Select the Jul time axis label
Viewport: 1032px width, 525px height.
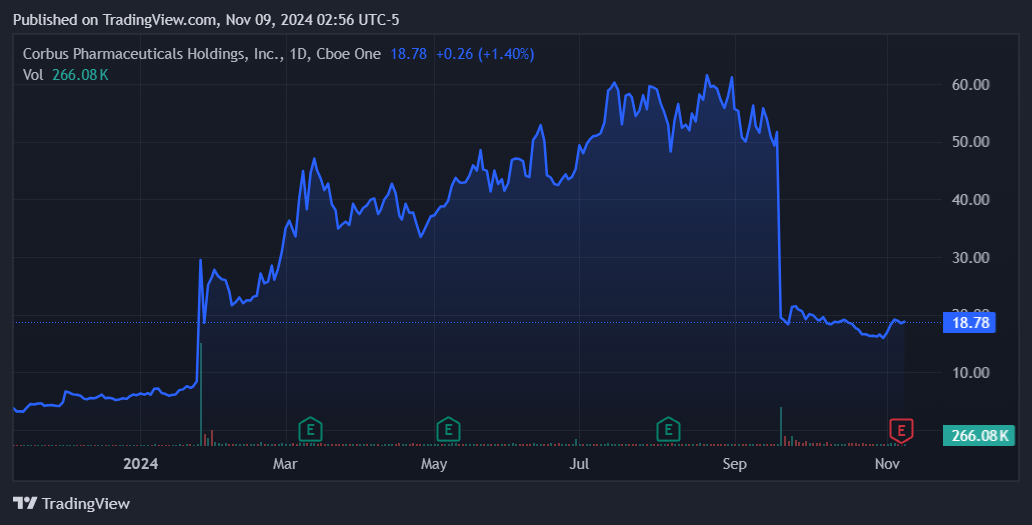579,464
